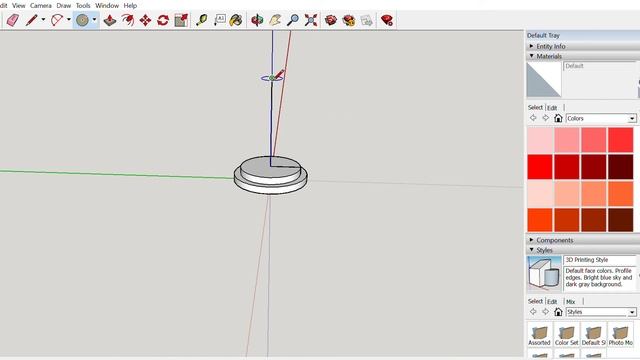Select the Push/Pull tool

[109, 20]
